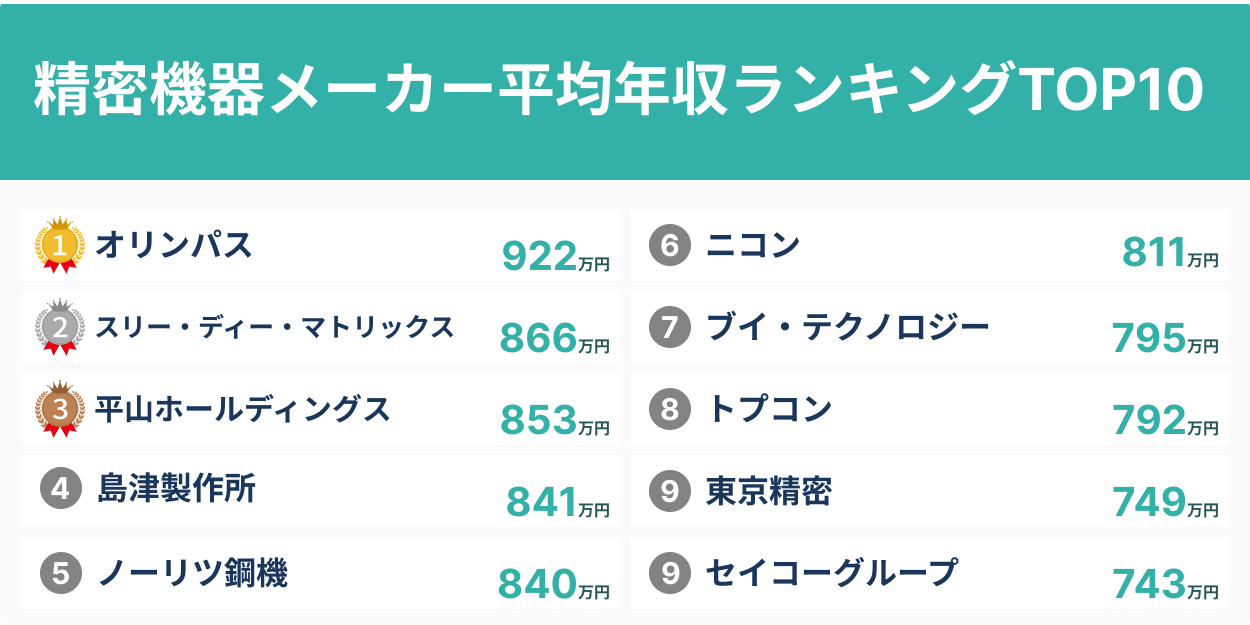This screenshot has width=1250, height=625.
Task: Click the rank badge beside 東京精密
Action: coord(670,490)
